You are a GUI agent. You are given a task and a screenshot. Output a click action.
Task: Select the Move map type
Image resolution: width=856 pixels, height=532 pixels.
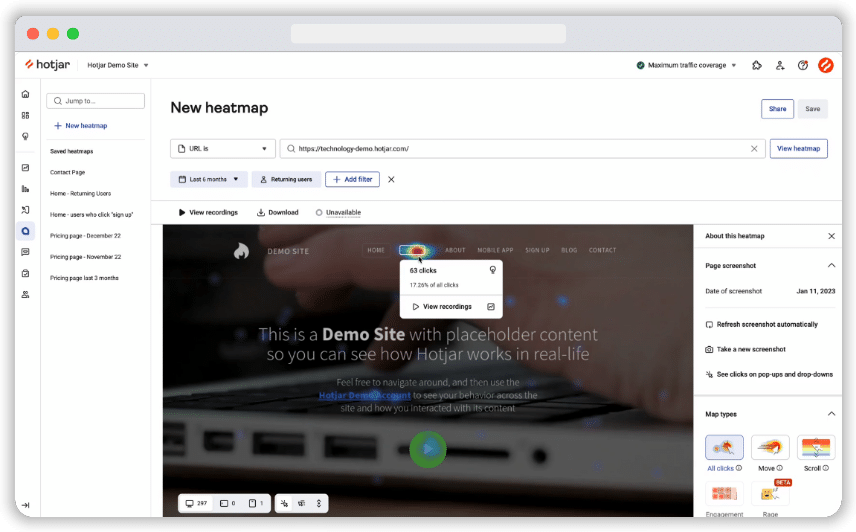point(770,447)
